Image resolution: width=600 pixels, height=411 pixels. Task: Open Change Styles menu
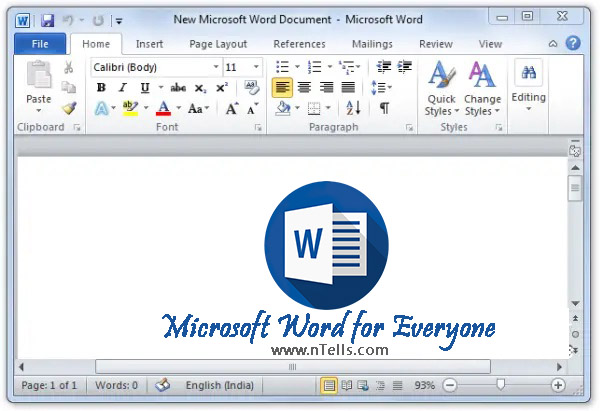point(482,89)
